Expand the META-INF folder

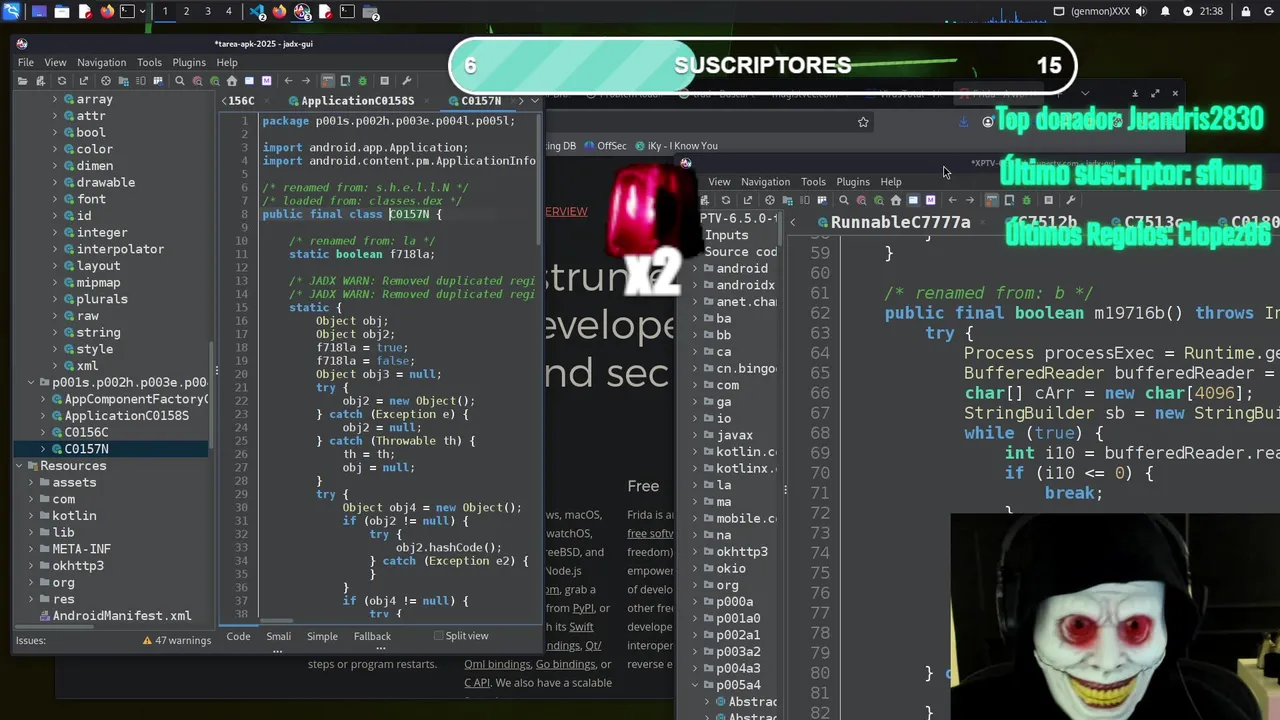click(31, 549)
